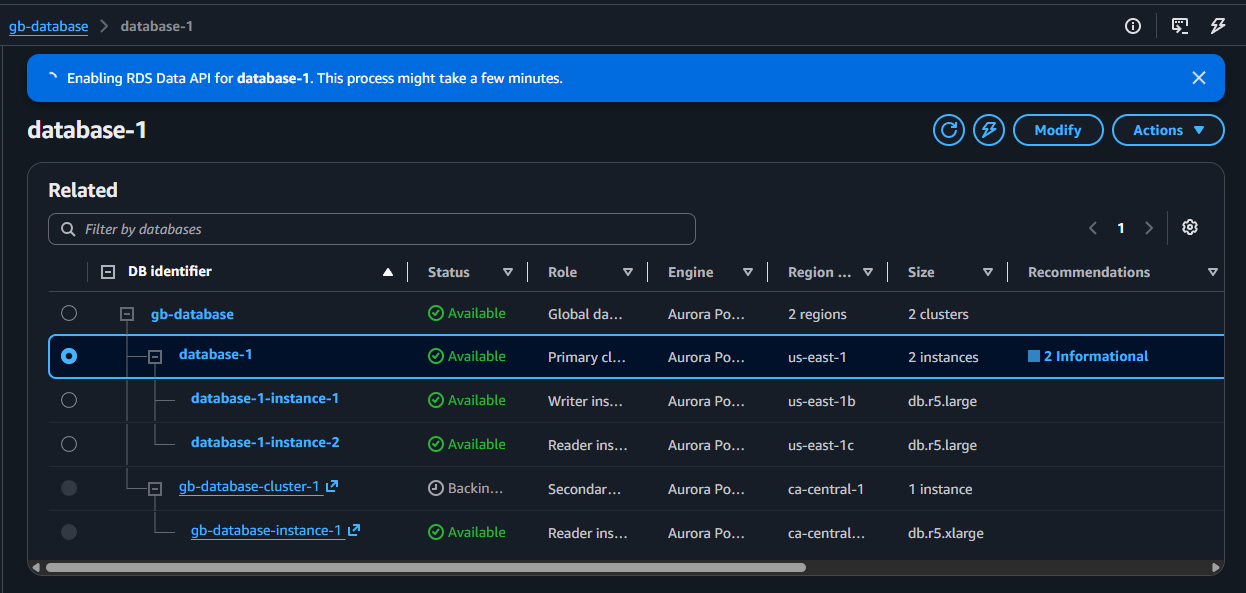Open Region column sort arrow
1246x593 pixels.
coord(868,272)
